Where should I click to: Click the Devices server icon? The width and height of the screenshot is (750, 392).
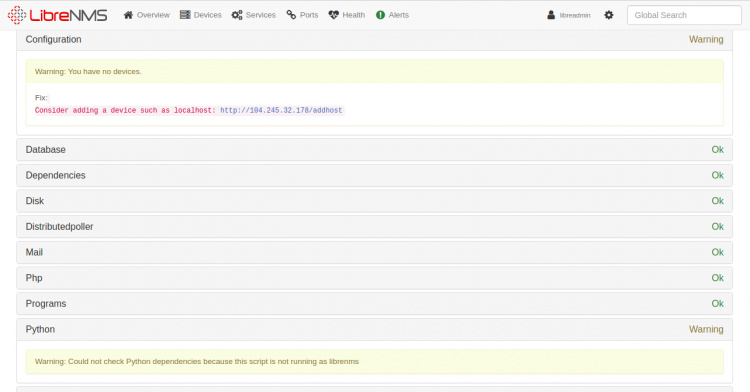pyautogui.click(x=185, y=15)
